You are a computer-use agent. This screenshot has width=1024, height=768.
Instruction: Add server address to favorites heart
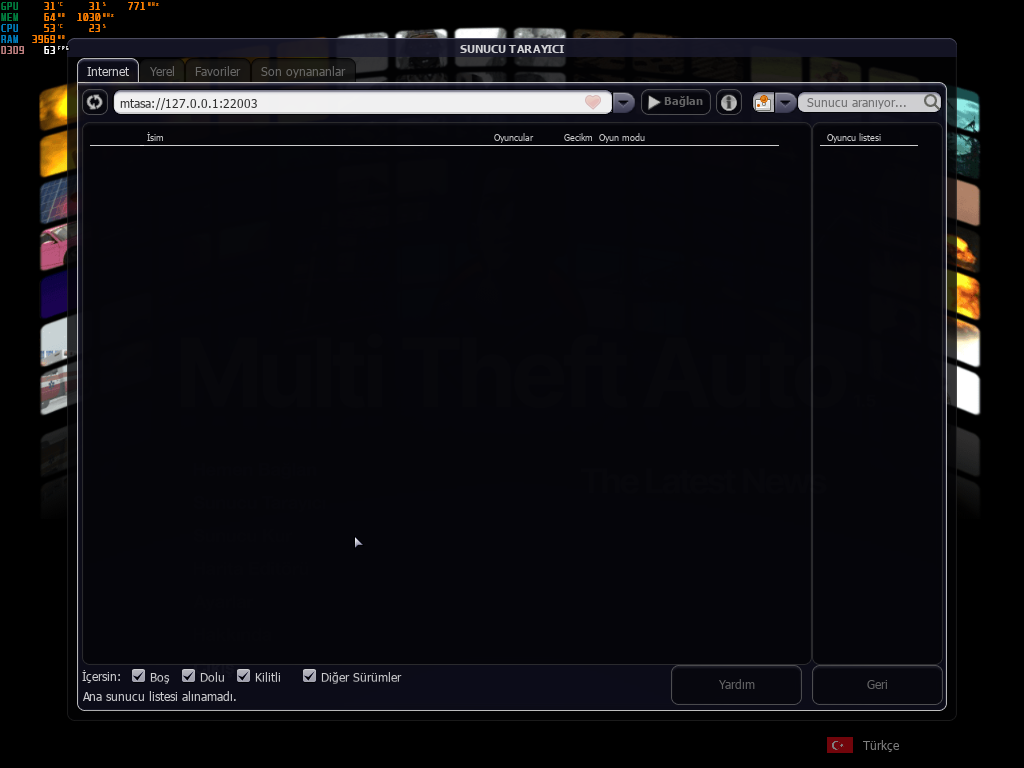tap(593, 102)
